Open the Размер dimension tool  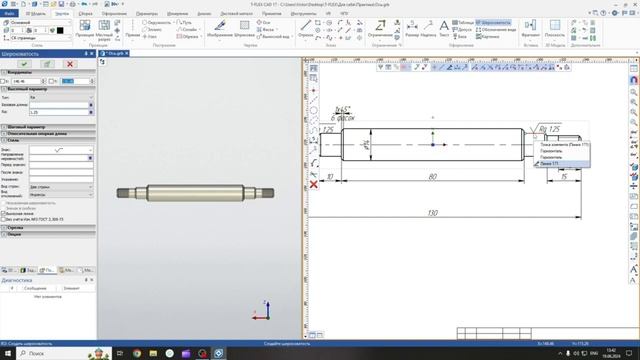(x=412, y=29)
